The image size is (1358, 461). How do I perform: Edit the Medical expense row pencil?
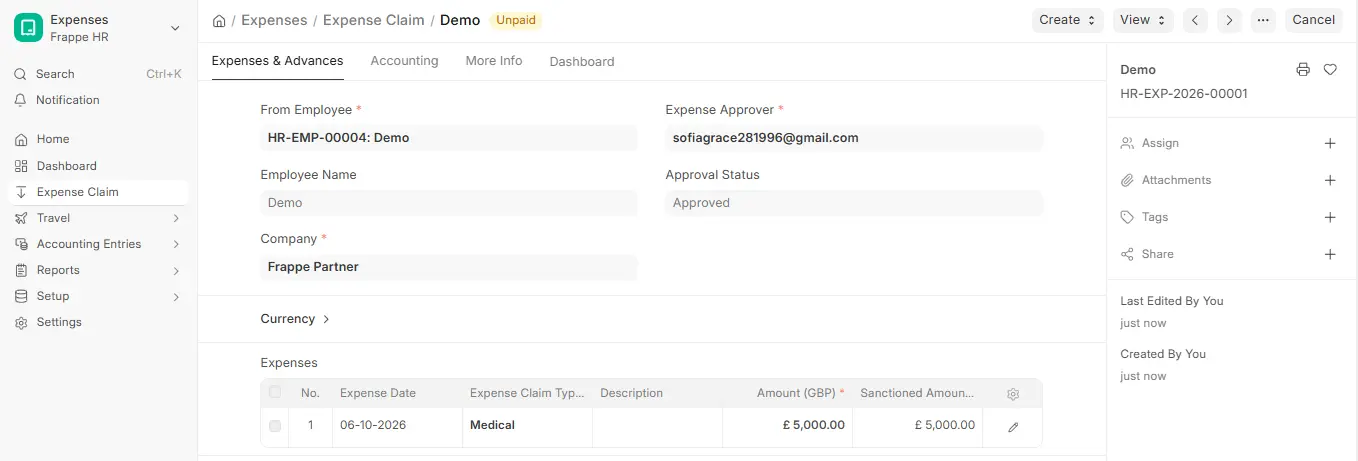pos(1013,427)
